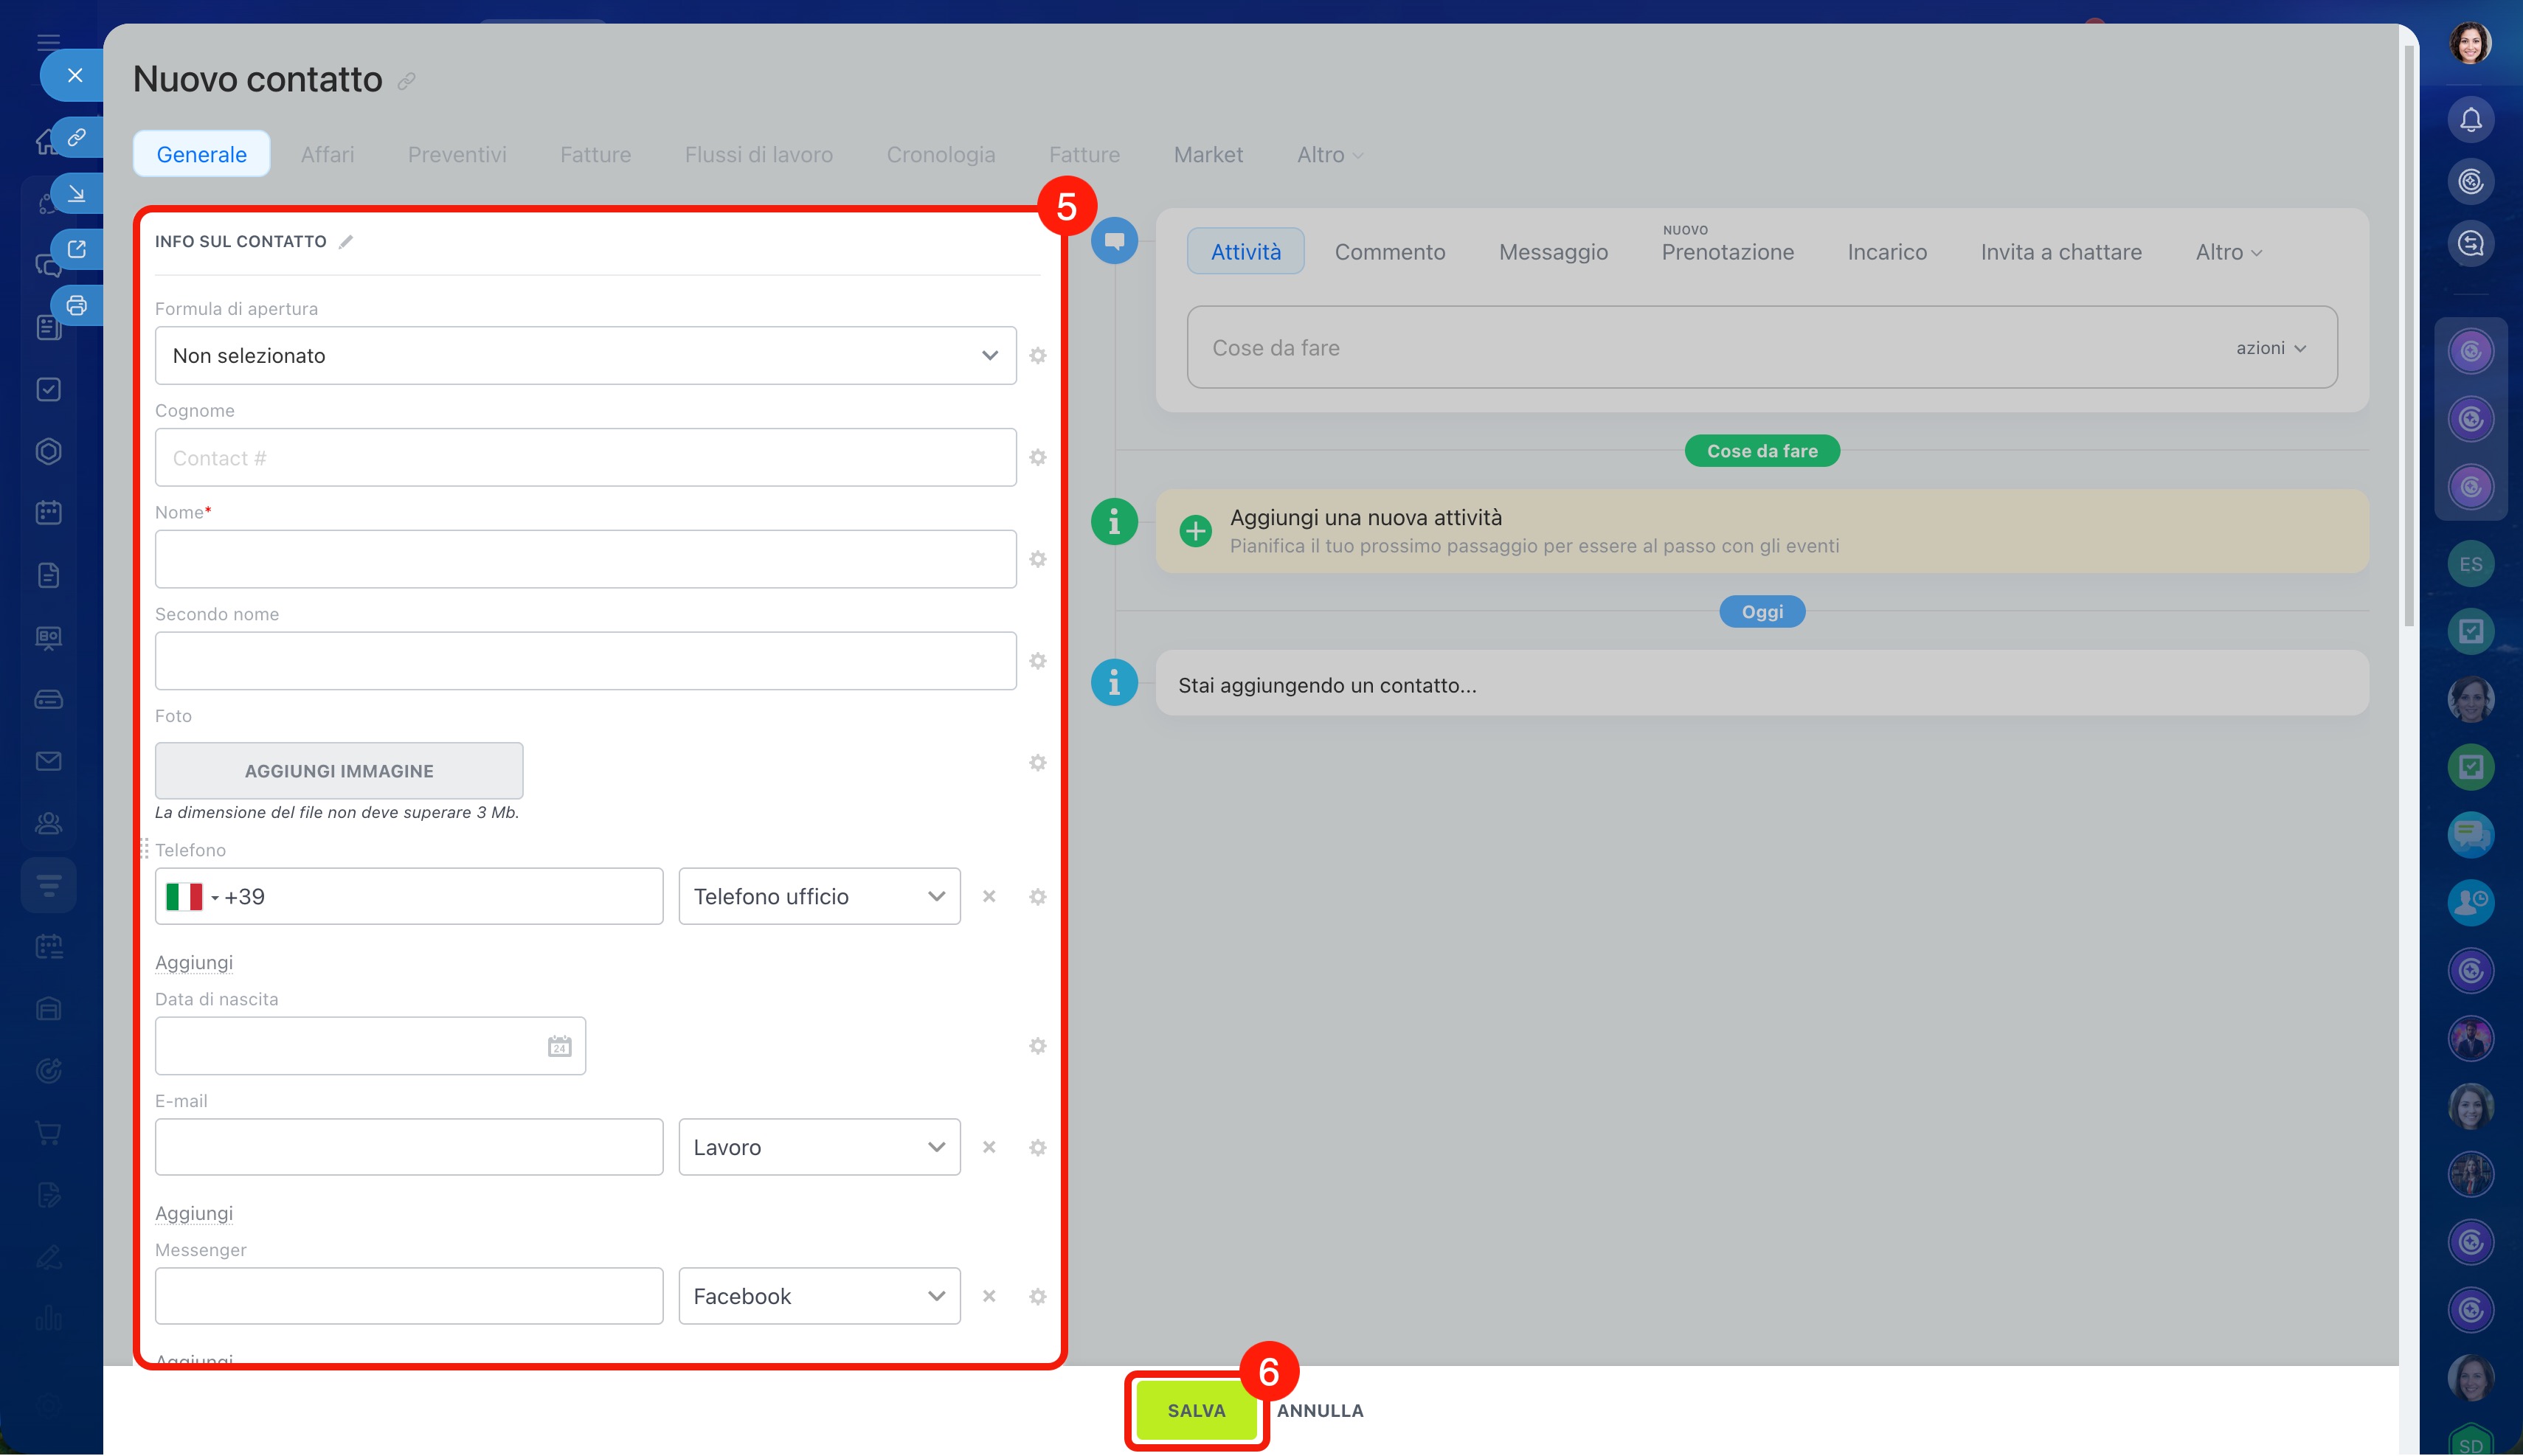This screenshot has width=2523, height=1456.
Task: Click the Nome input field
Action: 585,559
